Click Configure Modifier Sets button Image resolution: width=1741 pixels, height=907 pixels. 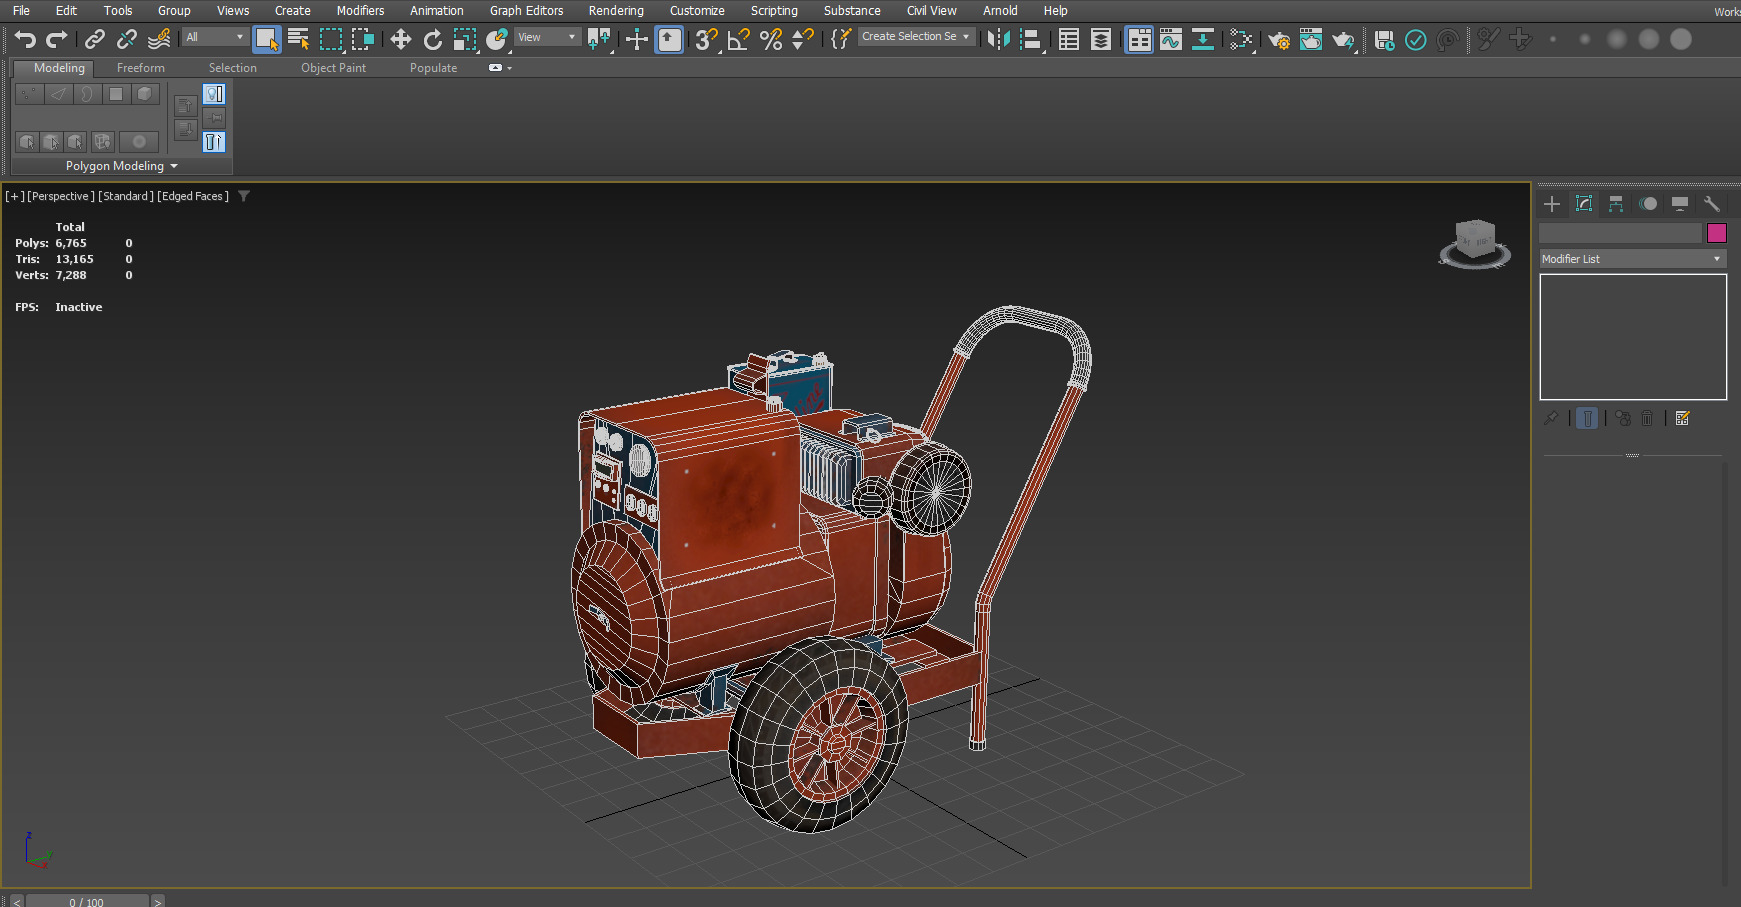[x=1683, y=418]
